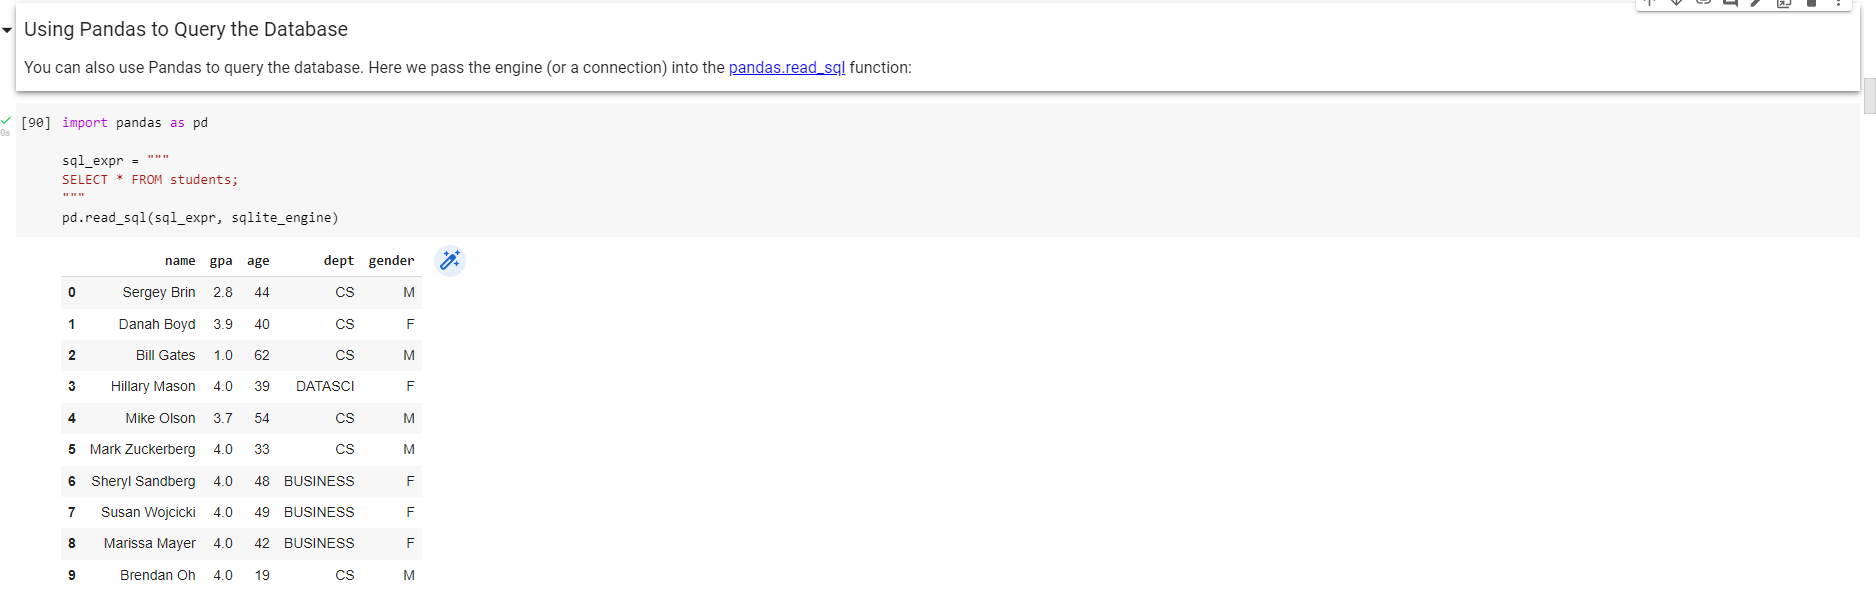The image size is (1876, 608).
Task: Select the 'Mark Zuckerberg' name cell
Action: (x=143, y=449)
